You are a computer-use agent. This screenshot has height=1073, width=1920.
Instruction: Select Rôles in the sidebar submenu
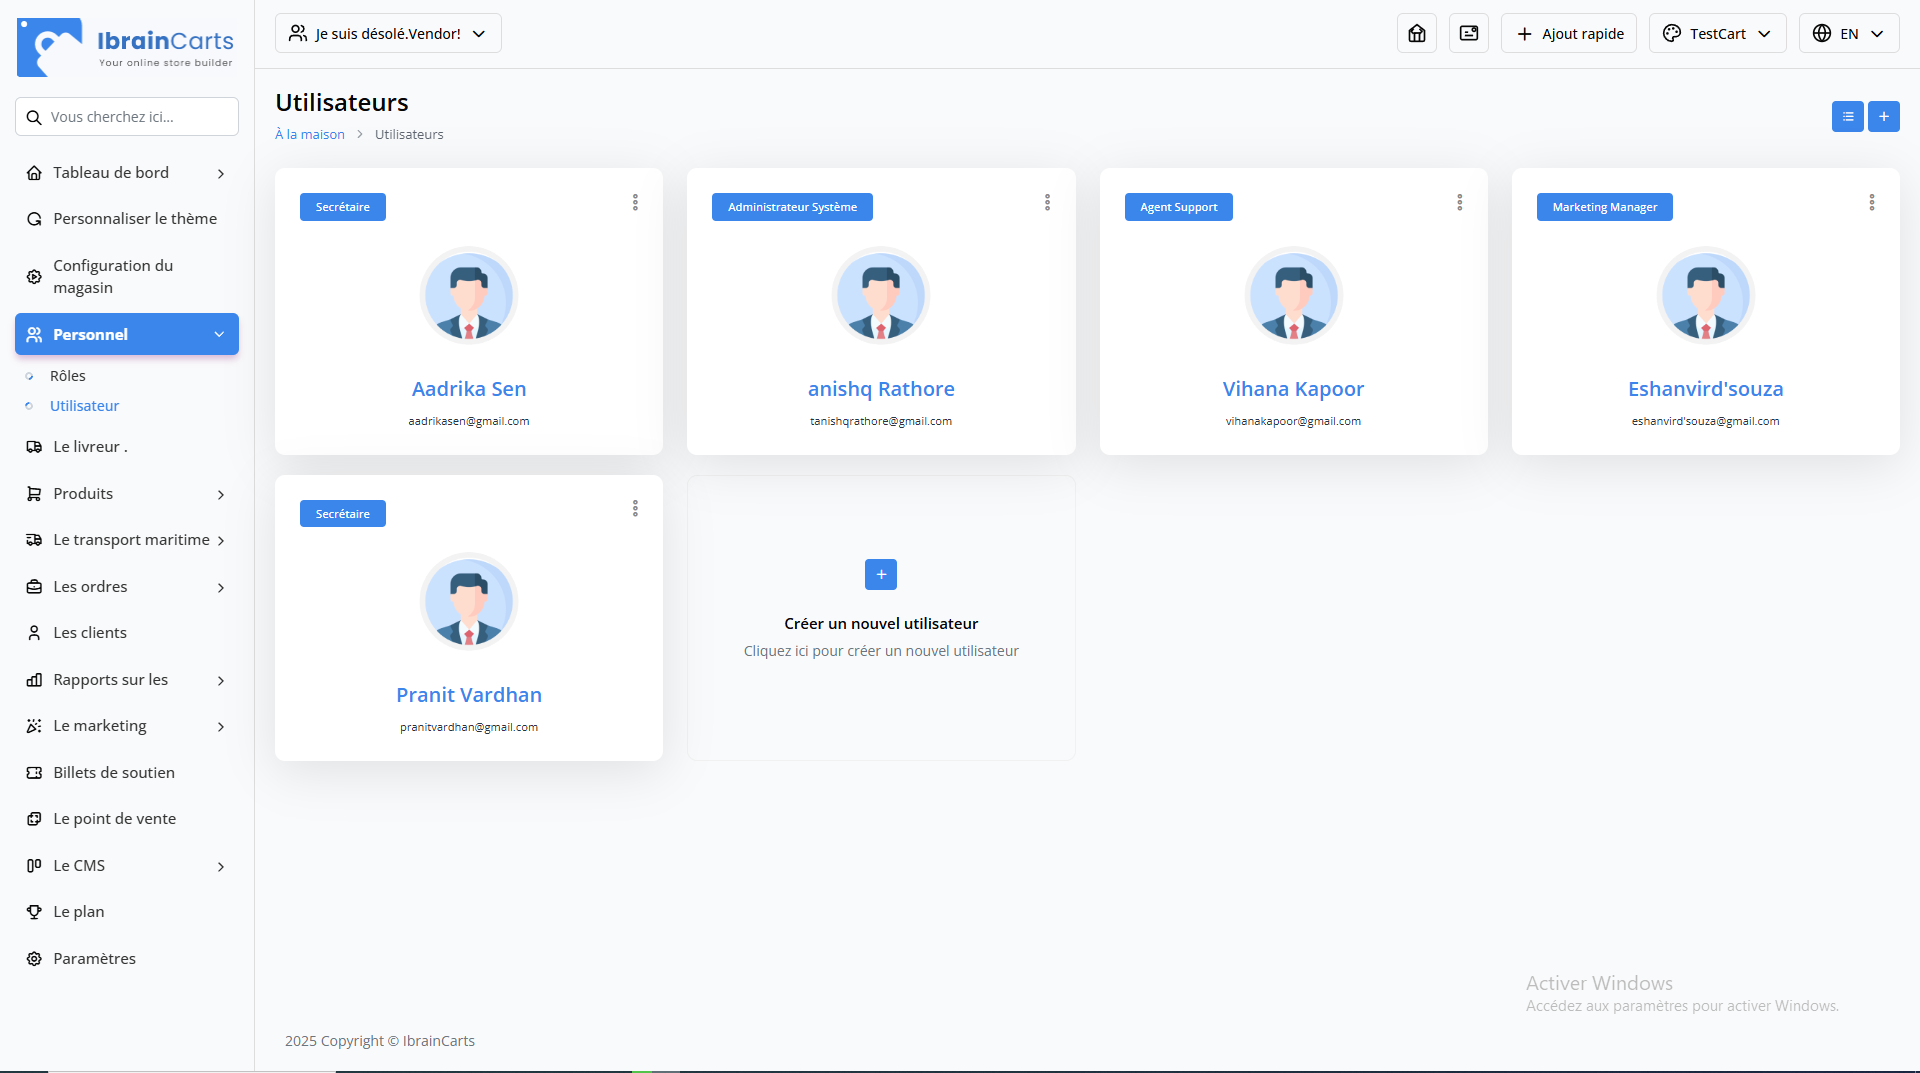coord(68,376)
